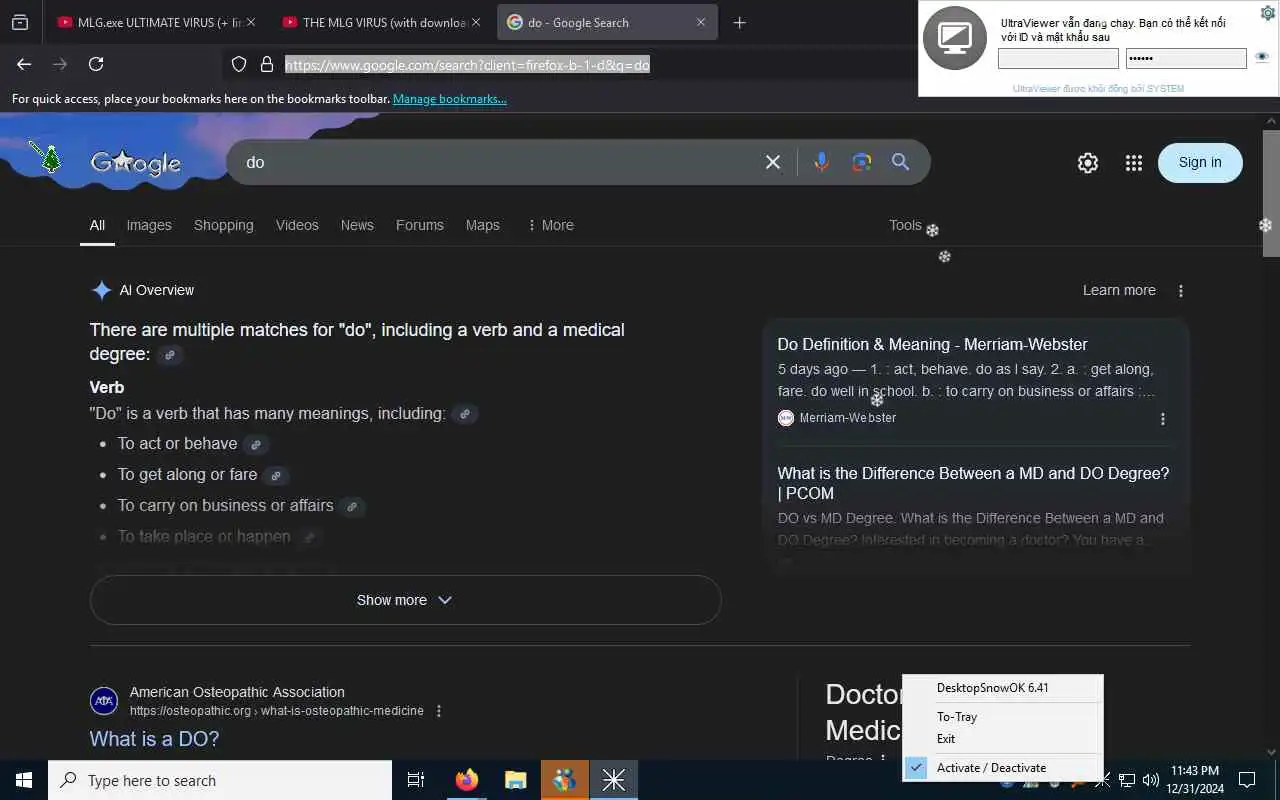Click the padlock site information icon
1280x800 pixels.
pos(267,64)
